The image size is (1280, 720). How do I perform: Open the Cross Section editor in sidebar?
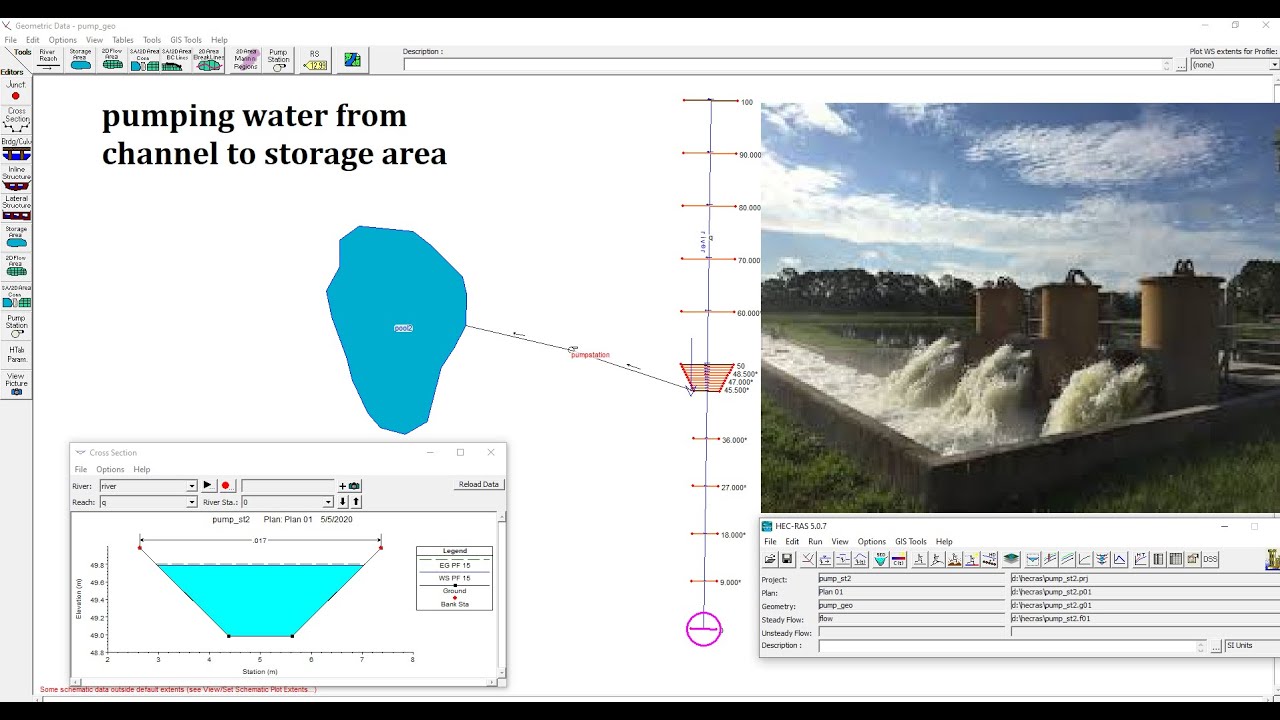[x=16, y=119]
